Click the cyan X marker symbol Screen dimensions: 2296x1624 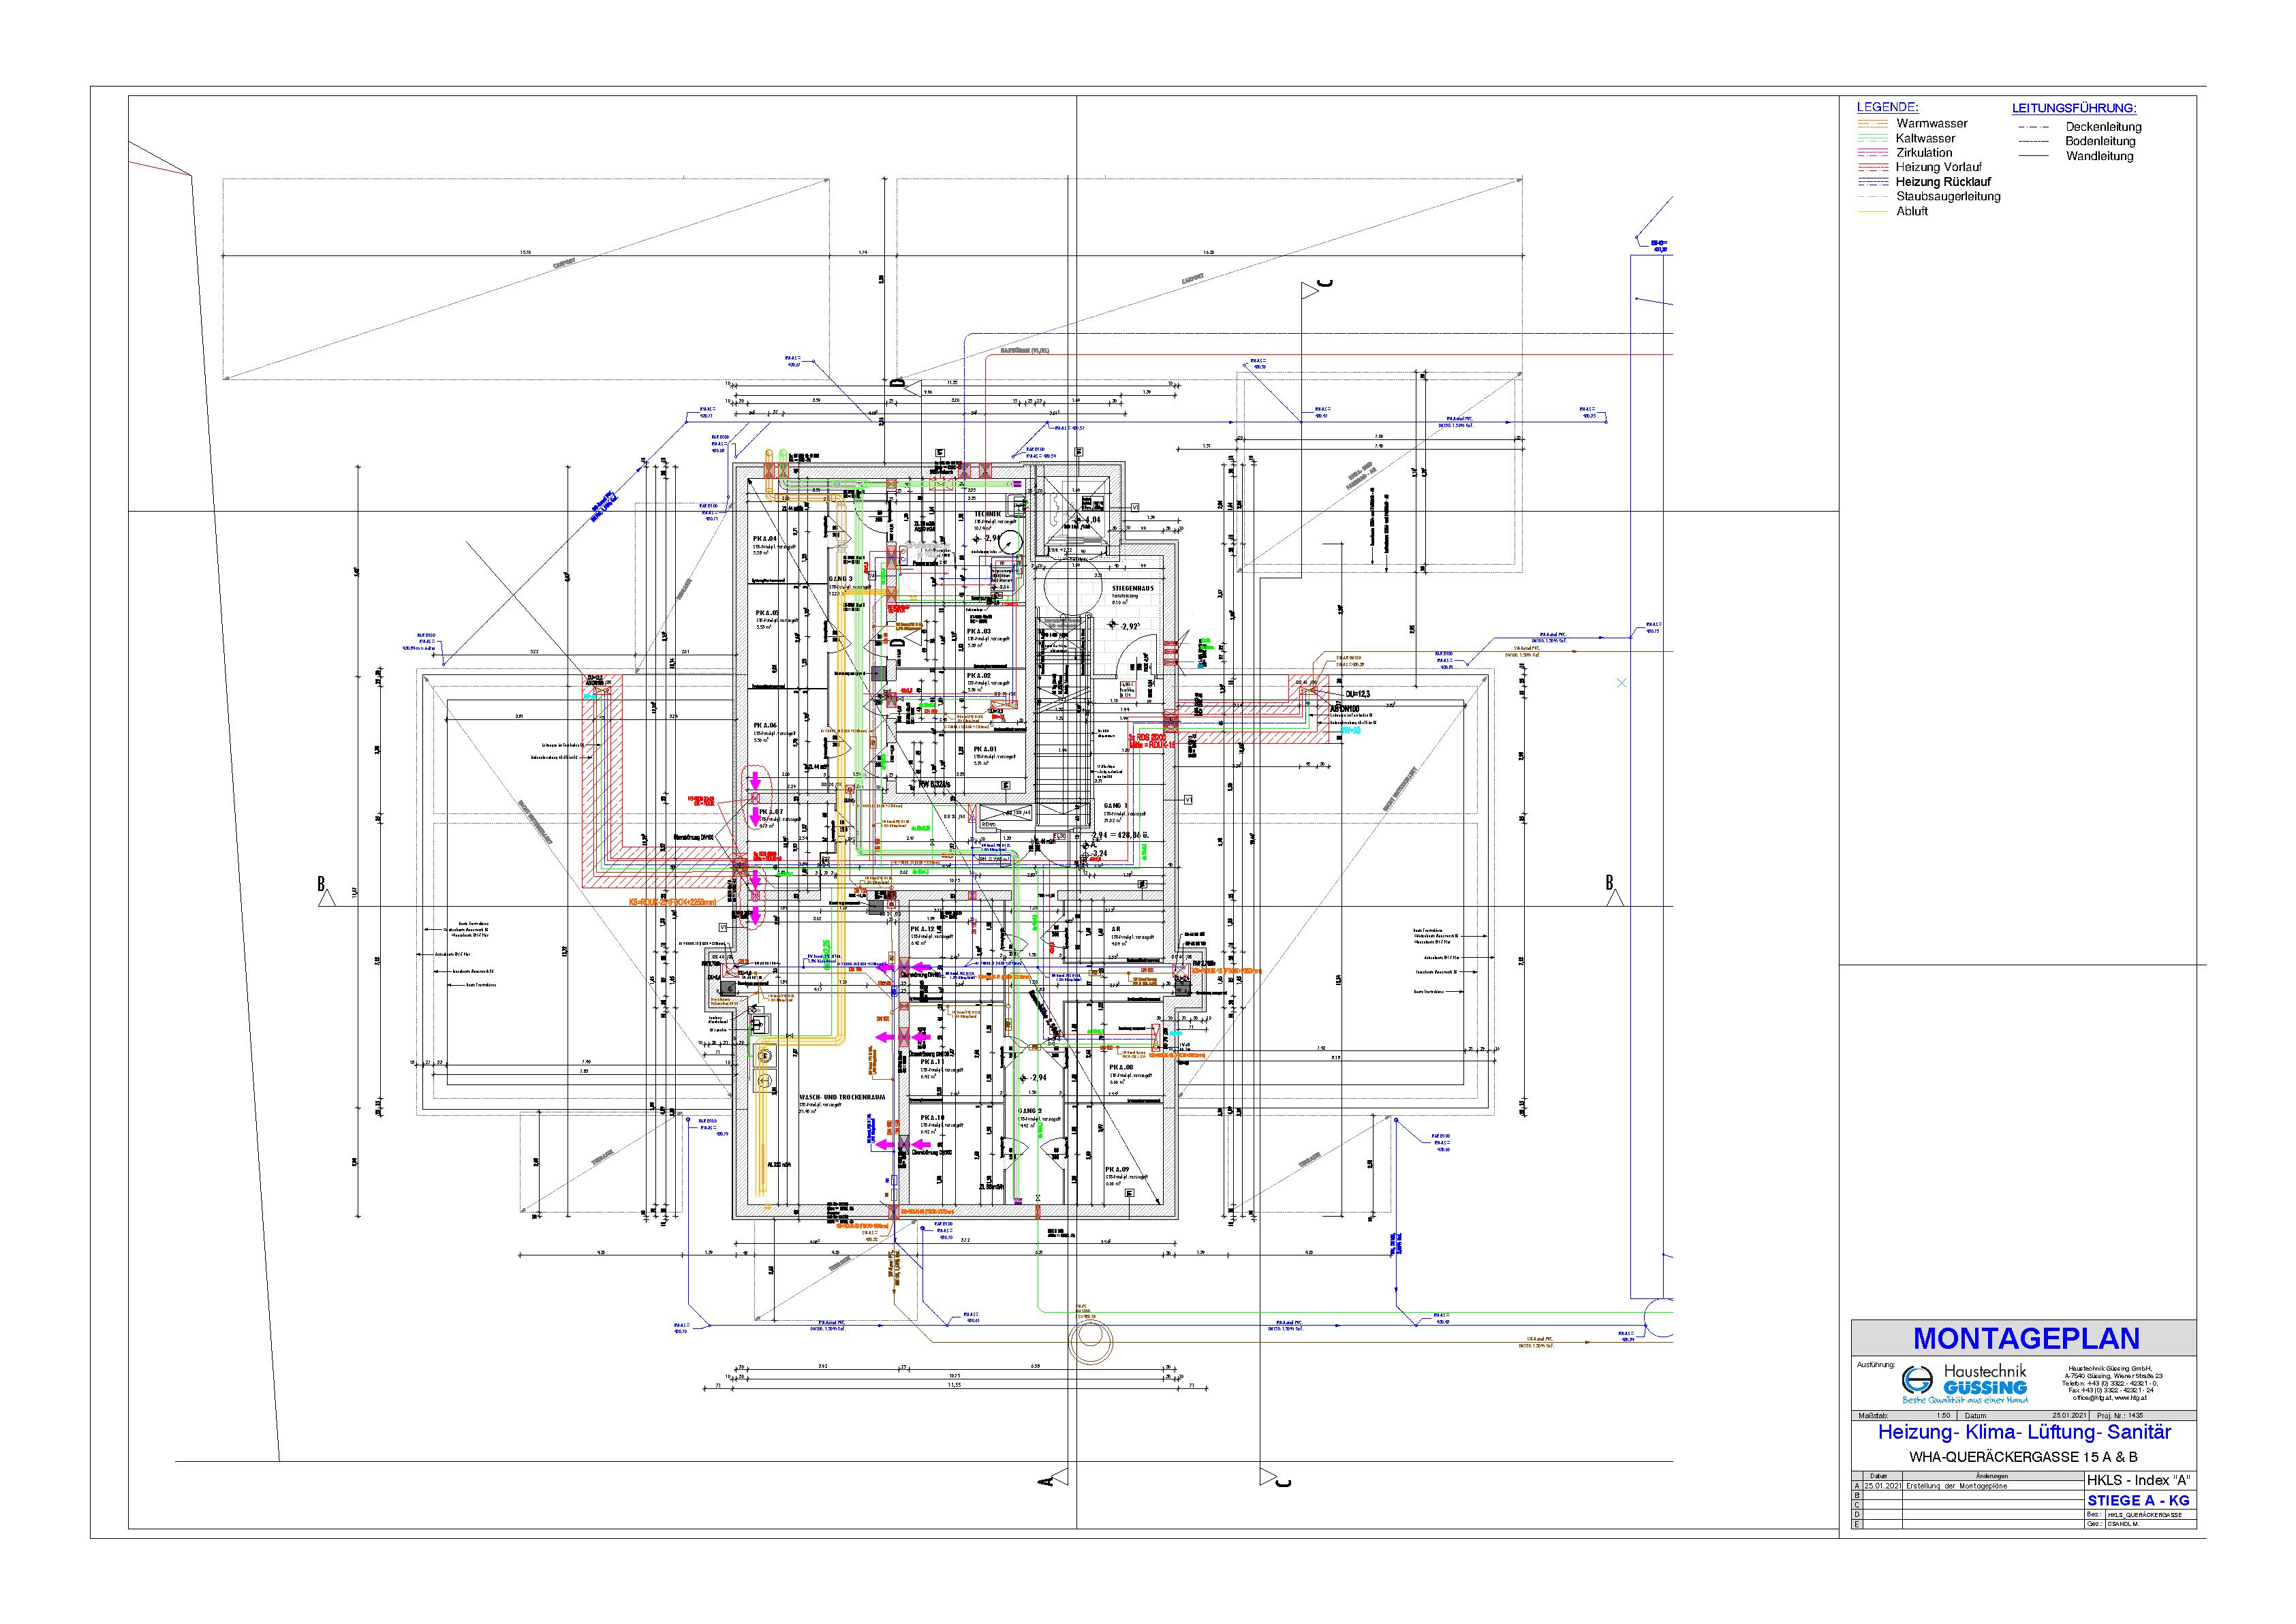pos(1622,683)
